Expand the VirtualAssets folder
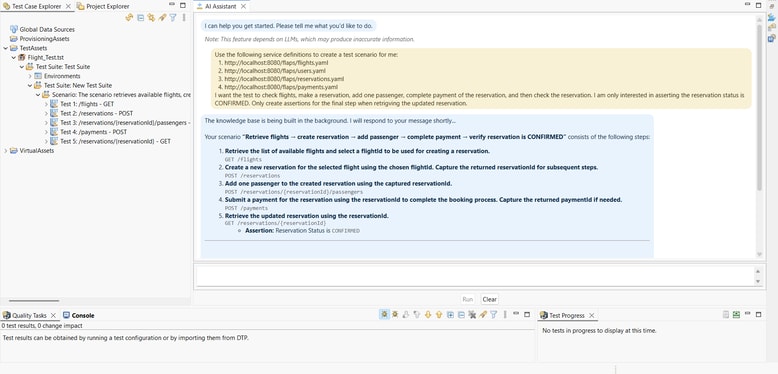The width and height of the screenshot is (778, 374). click(5, 151)
